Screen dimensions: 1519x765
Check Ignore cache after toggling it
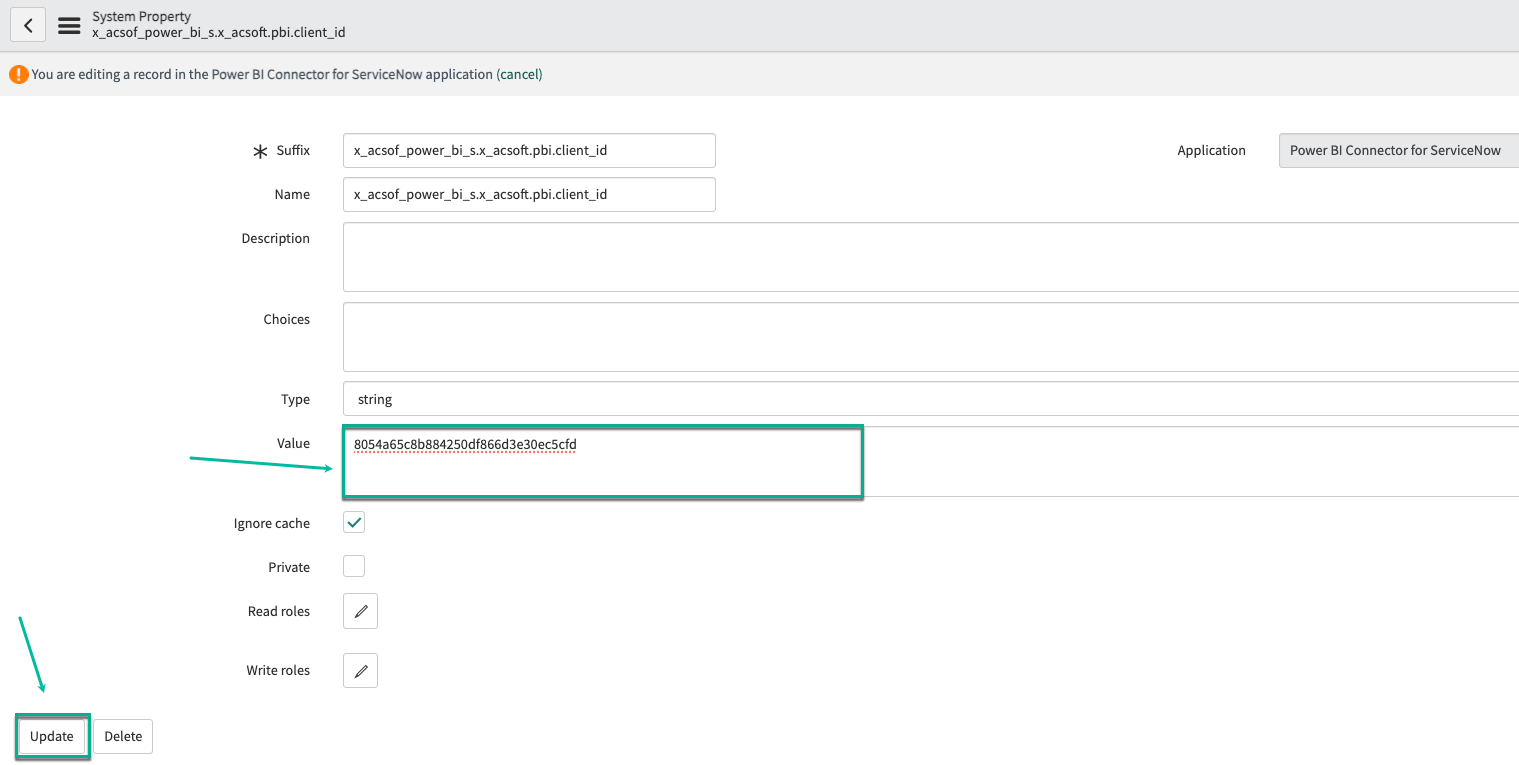click(x=353, y=522)
